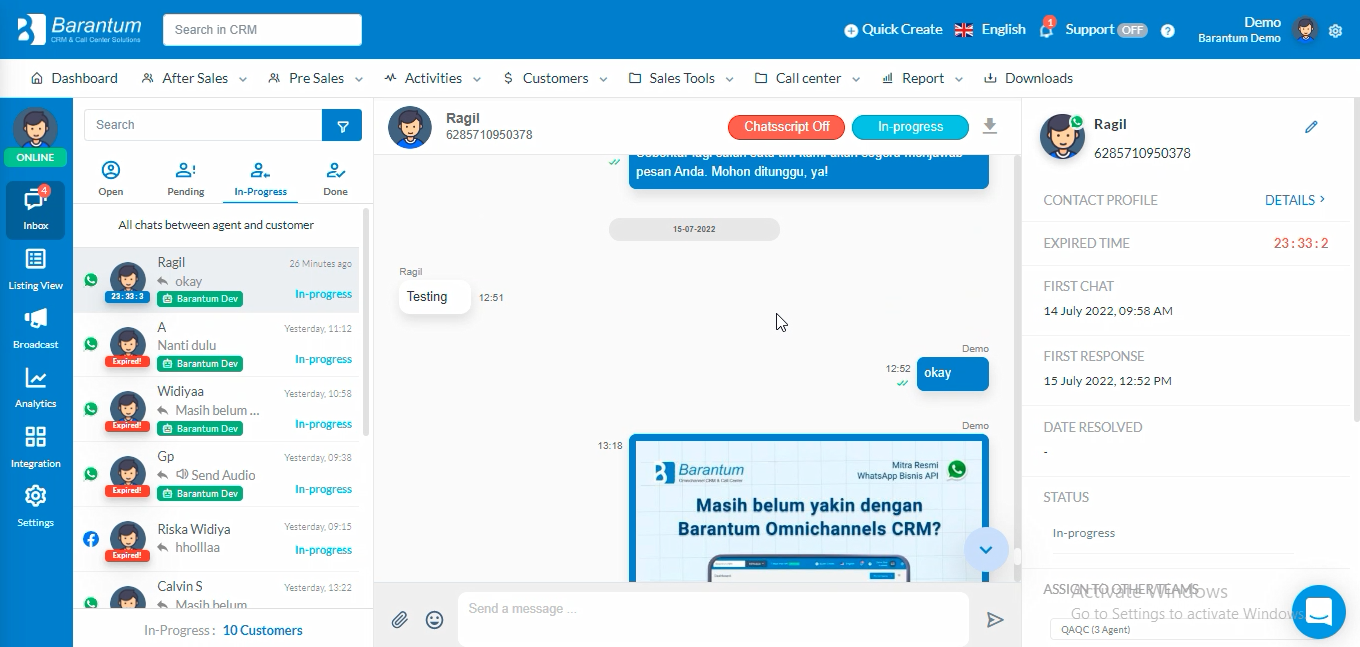
Task: Open Gp Send Audio chat
Action: 216,474
